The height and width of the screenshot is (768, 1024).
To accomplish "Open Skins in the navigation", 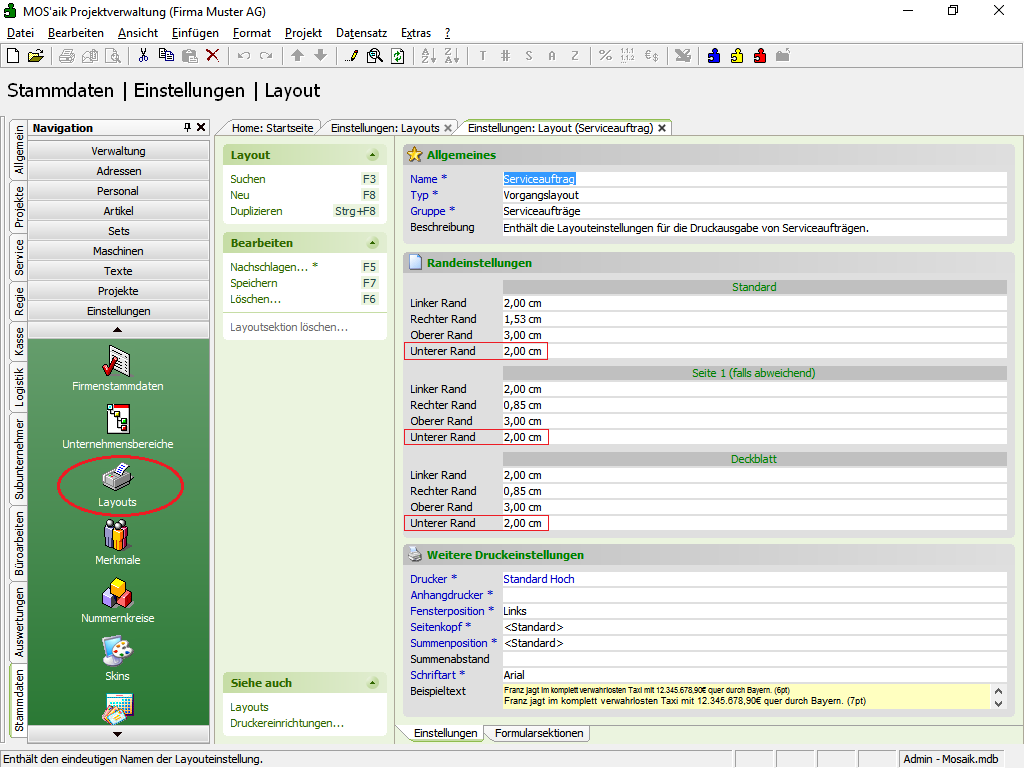I will pyautogui.click(x=118, y=659).
